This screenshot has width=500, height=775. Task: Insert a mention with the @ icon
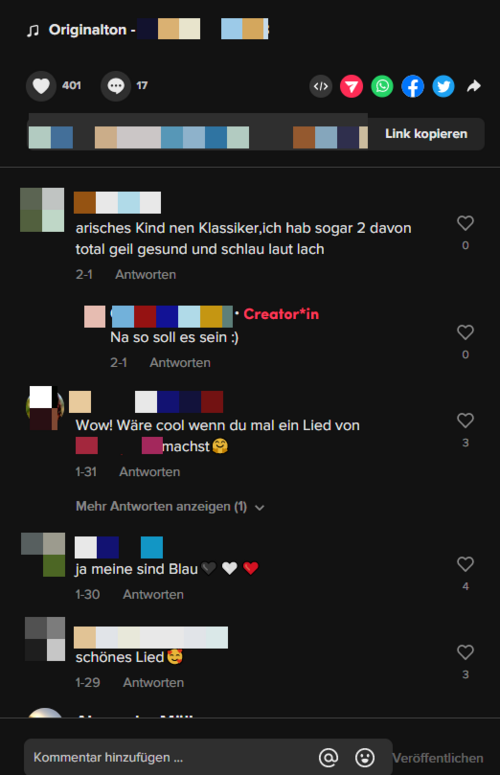[329, 757]
